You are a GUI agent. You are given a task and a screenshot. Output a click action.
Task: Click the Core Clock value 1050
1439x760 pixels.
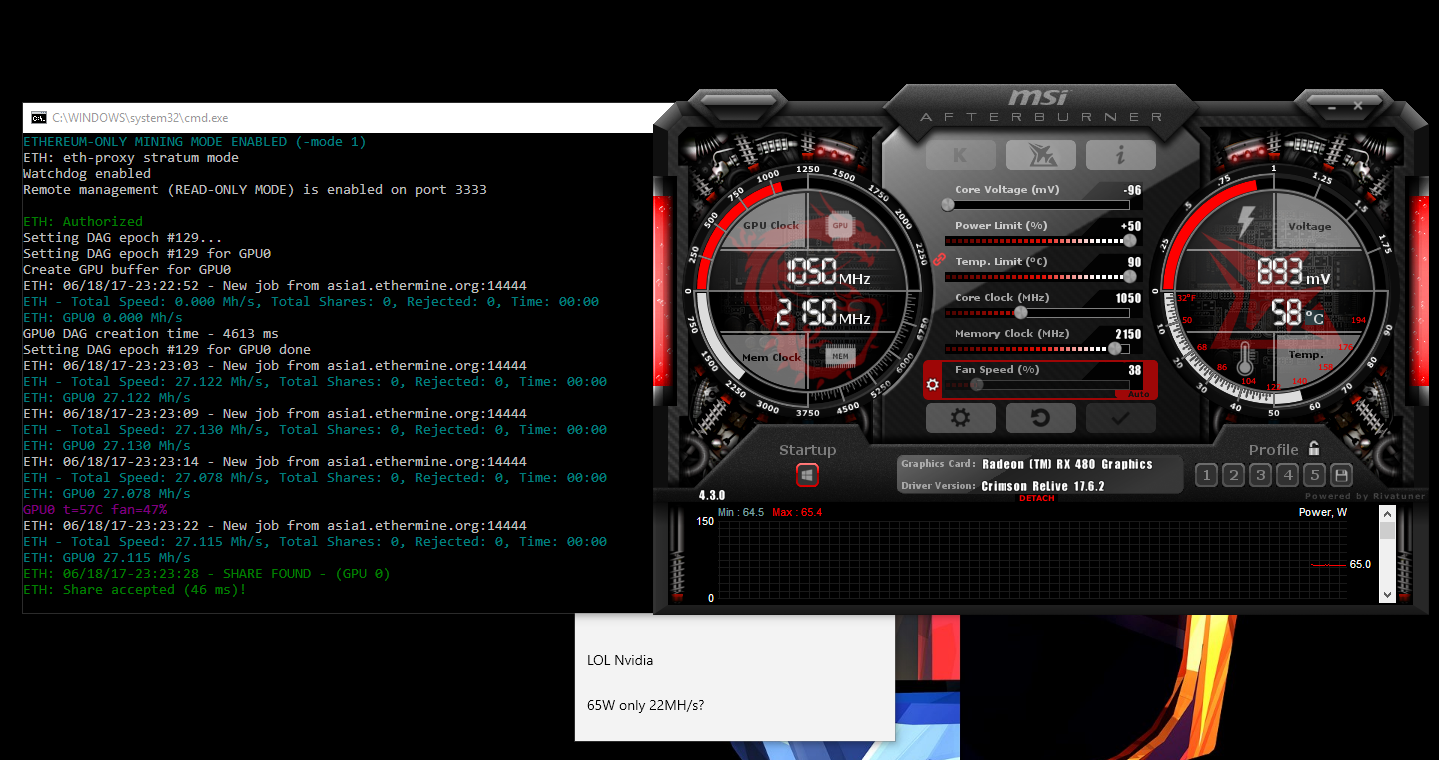pyautogui.click(x=1128, y=298)
